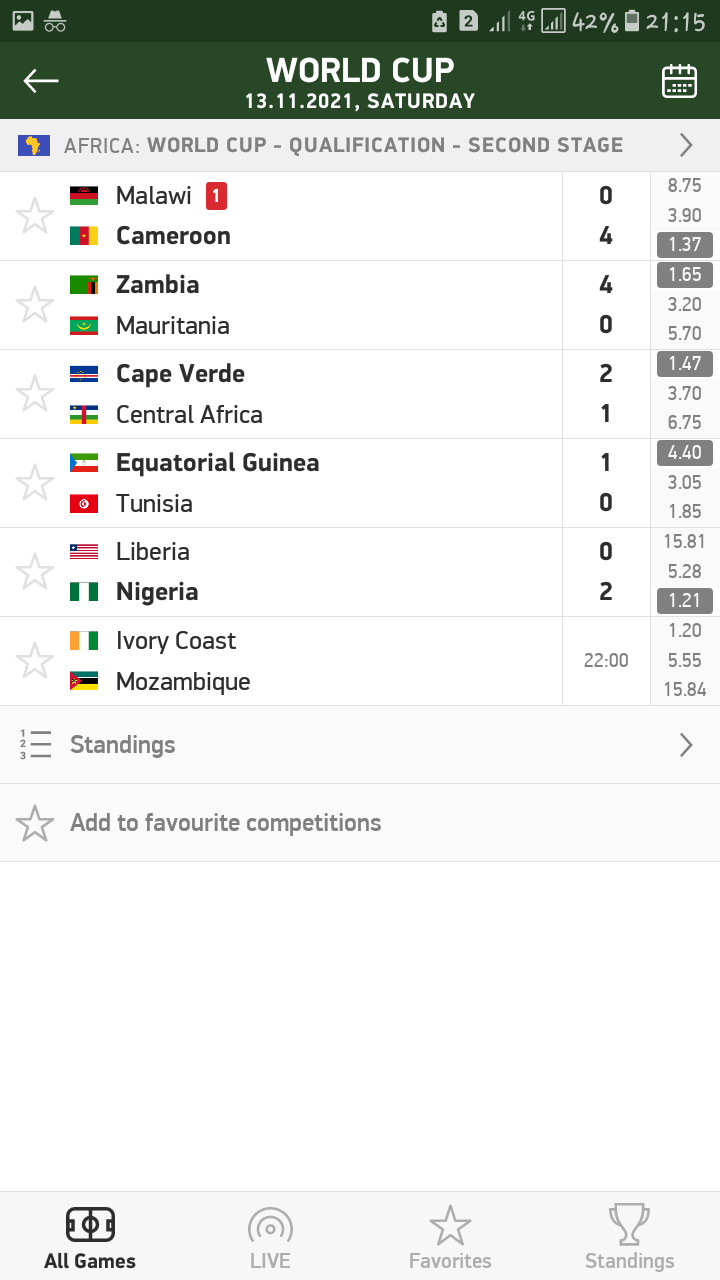Image resolution: width=720 pixels, height=1280 pixels.
Task: Star the Zambia vs Mauritania match
Action: pyautogui.click(x=35, y=305)
